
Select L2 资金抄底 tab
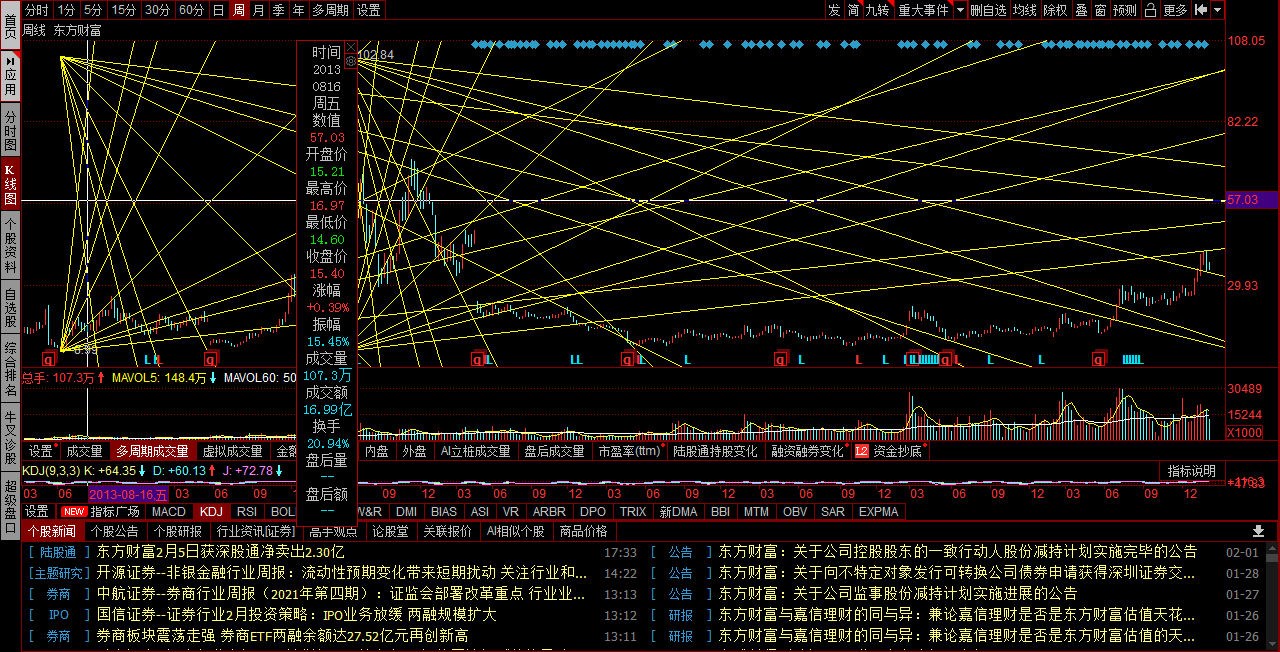pos(889,452)
